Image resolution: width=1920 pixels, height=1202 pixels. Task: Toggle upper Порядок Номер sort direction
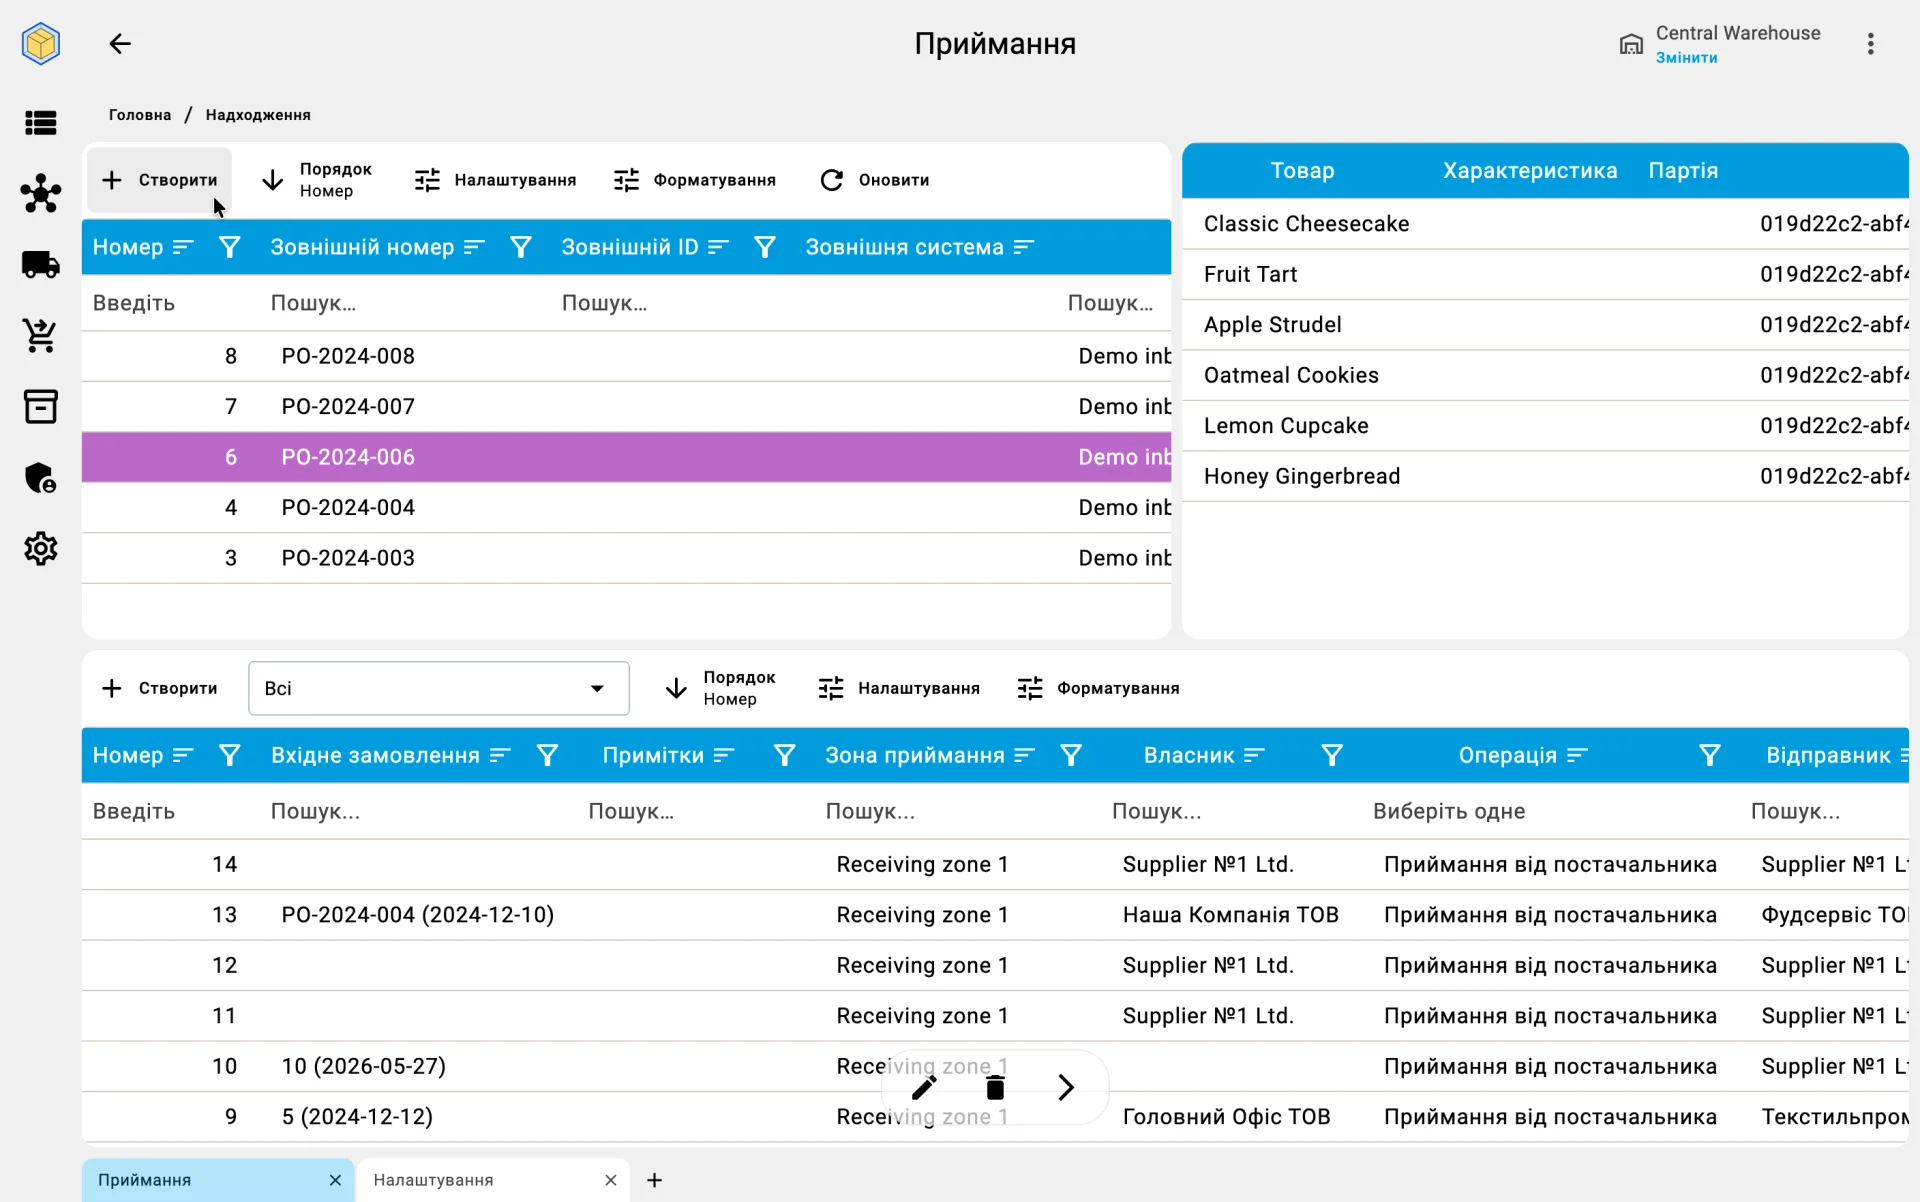click(x=316, y=180)
